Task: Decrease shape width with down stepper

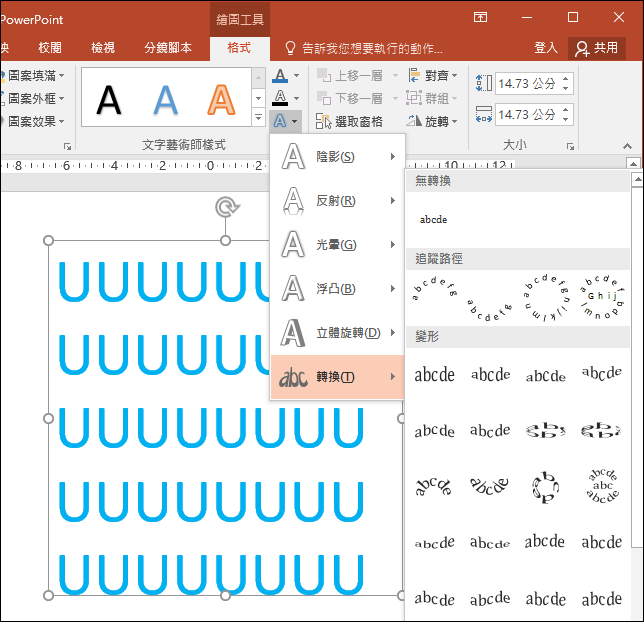Action: pyautogui.click(x=566, y=120)
